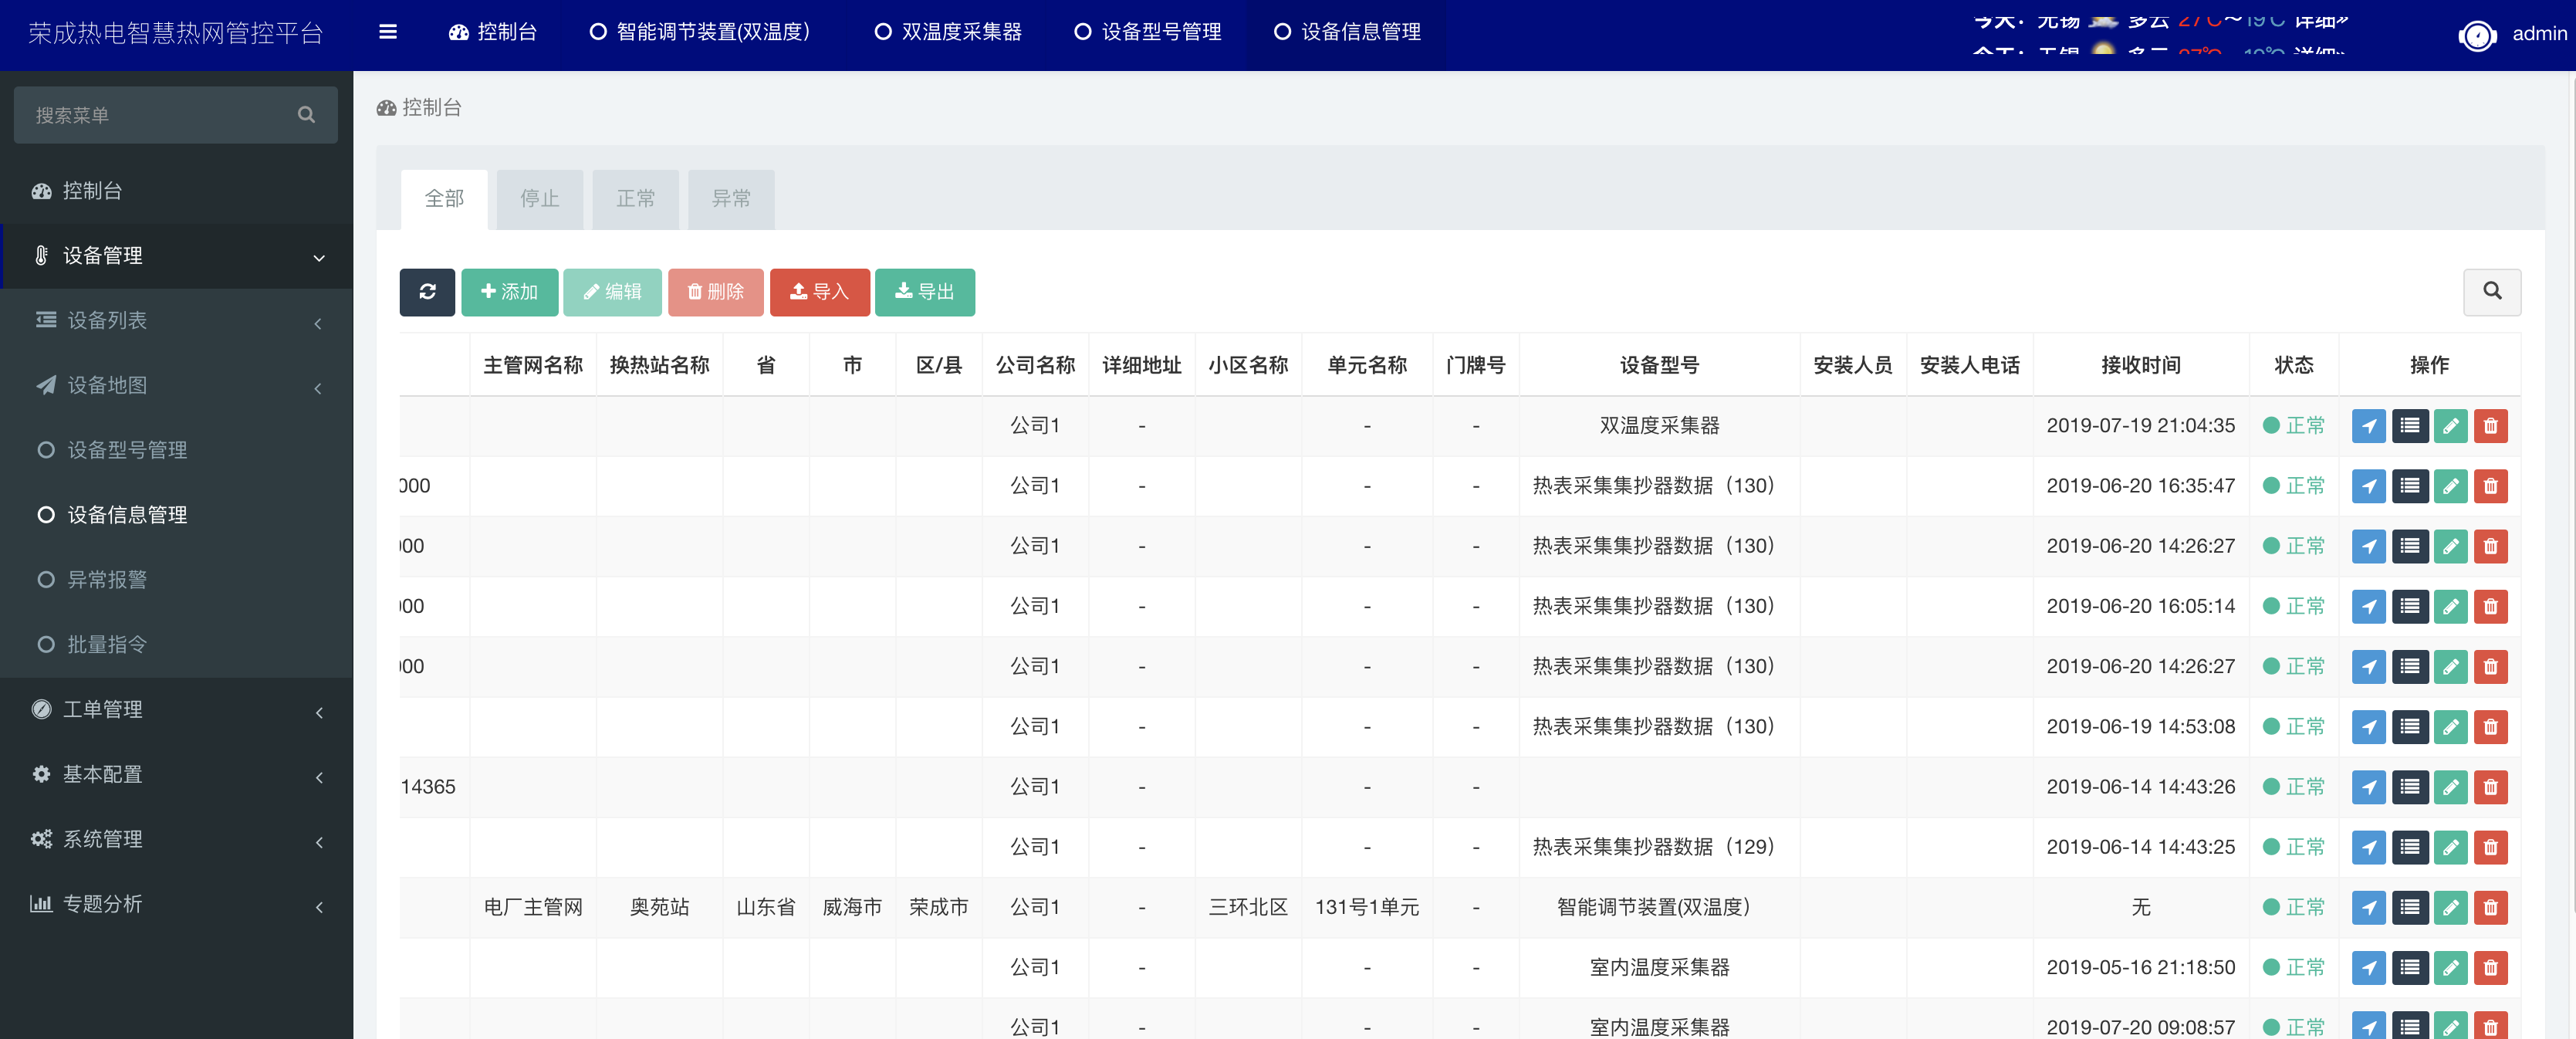Collapse the 设备管理 sidebar section
Screen dimensions: 2576x1039
pyautogui.click(x=176, y=256)
